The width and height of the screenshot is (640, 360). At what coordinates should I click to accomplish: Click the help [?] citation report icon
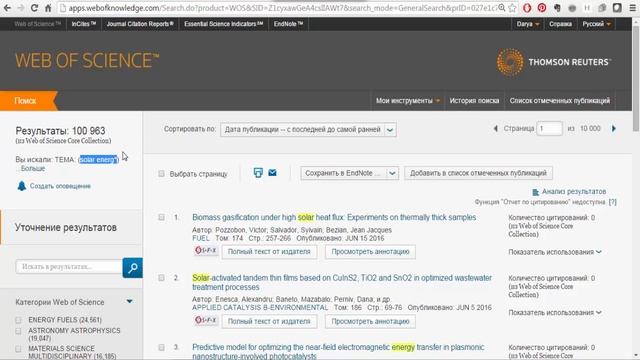(612, 202)
